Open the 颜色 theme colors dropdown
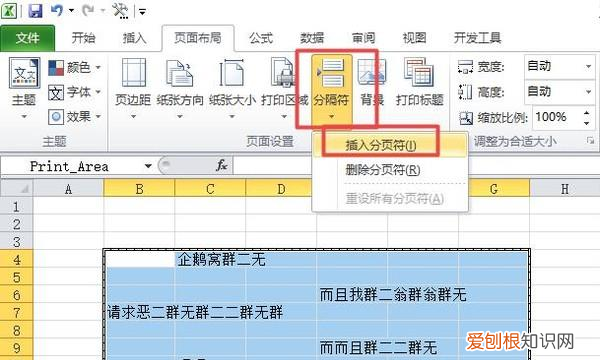Image resolution: width=600 pixels, height=360 pixels. (75, 68)
